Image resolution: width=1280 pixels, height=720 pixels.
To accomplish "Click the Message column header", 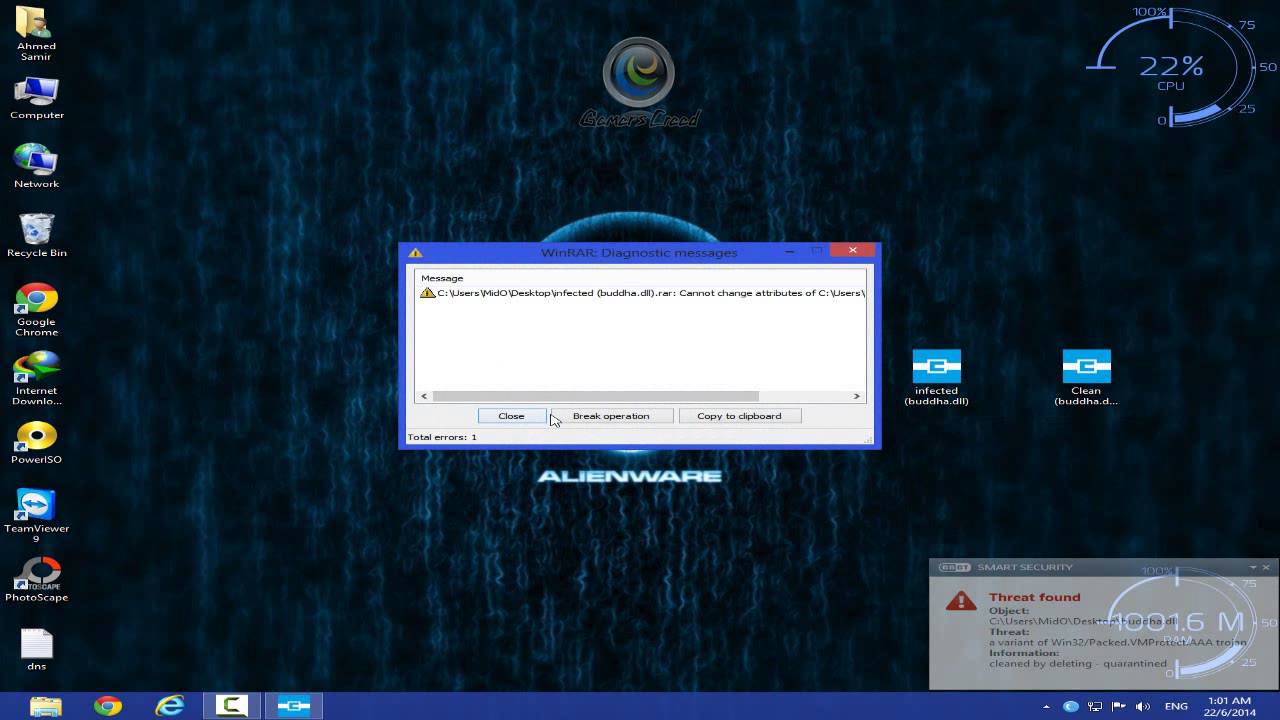I will (442, 278).
